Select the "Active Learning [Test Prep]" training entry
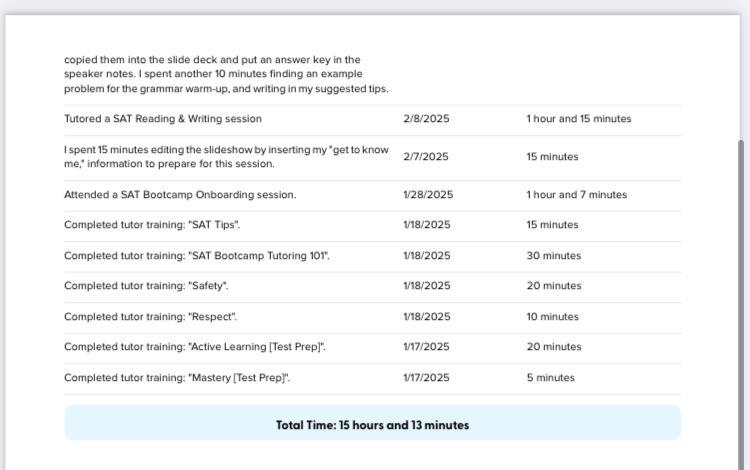750x470 pixels. pyautogui.click(x=195, y=347)
